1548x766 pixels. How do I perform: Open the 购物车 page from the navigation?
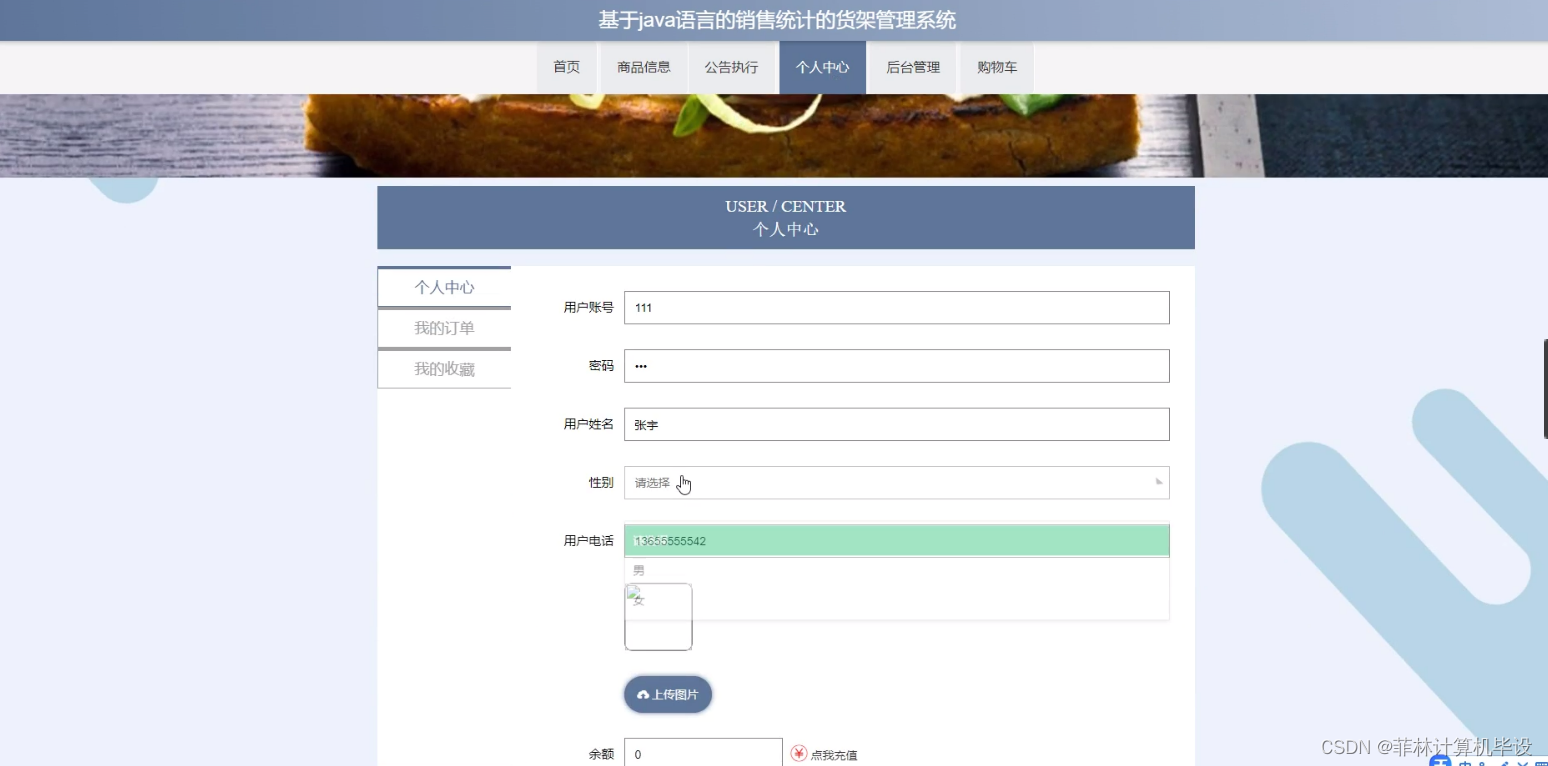pos(996,67)
